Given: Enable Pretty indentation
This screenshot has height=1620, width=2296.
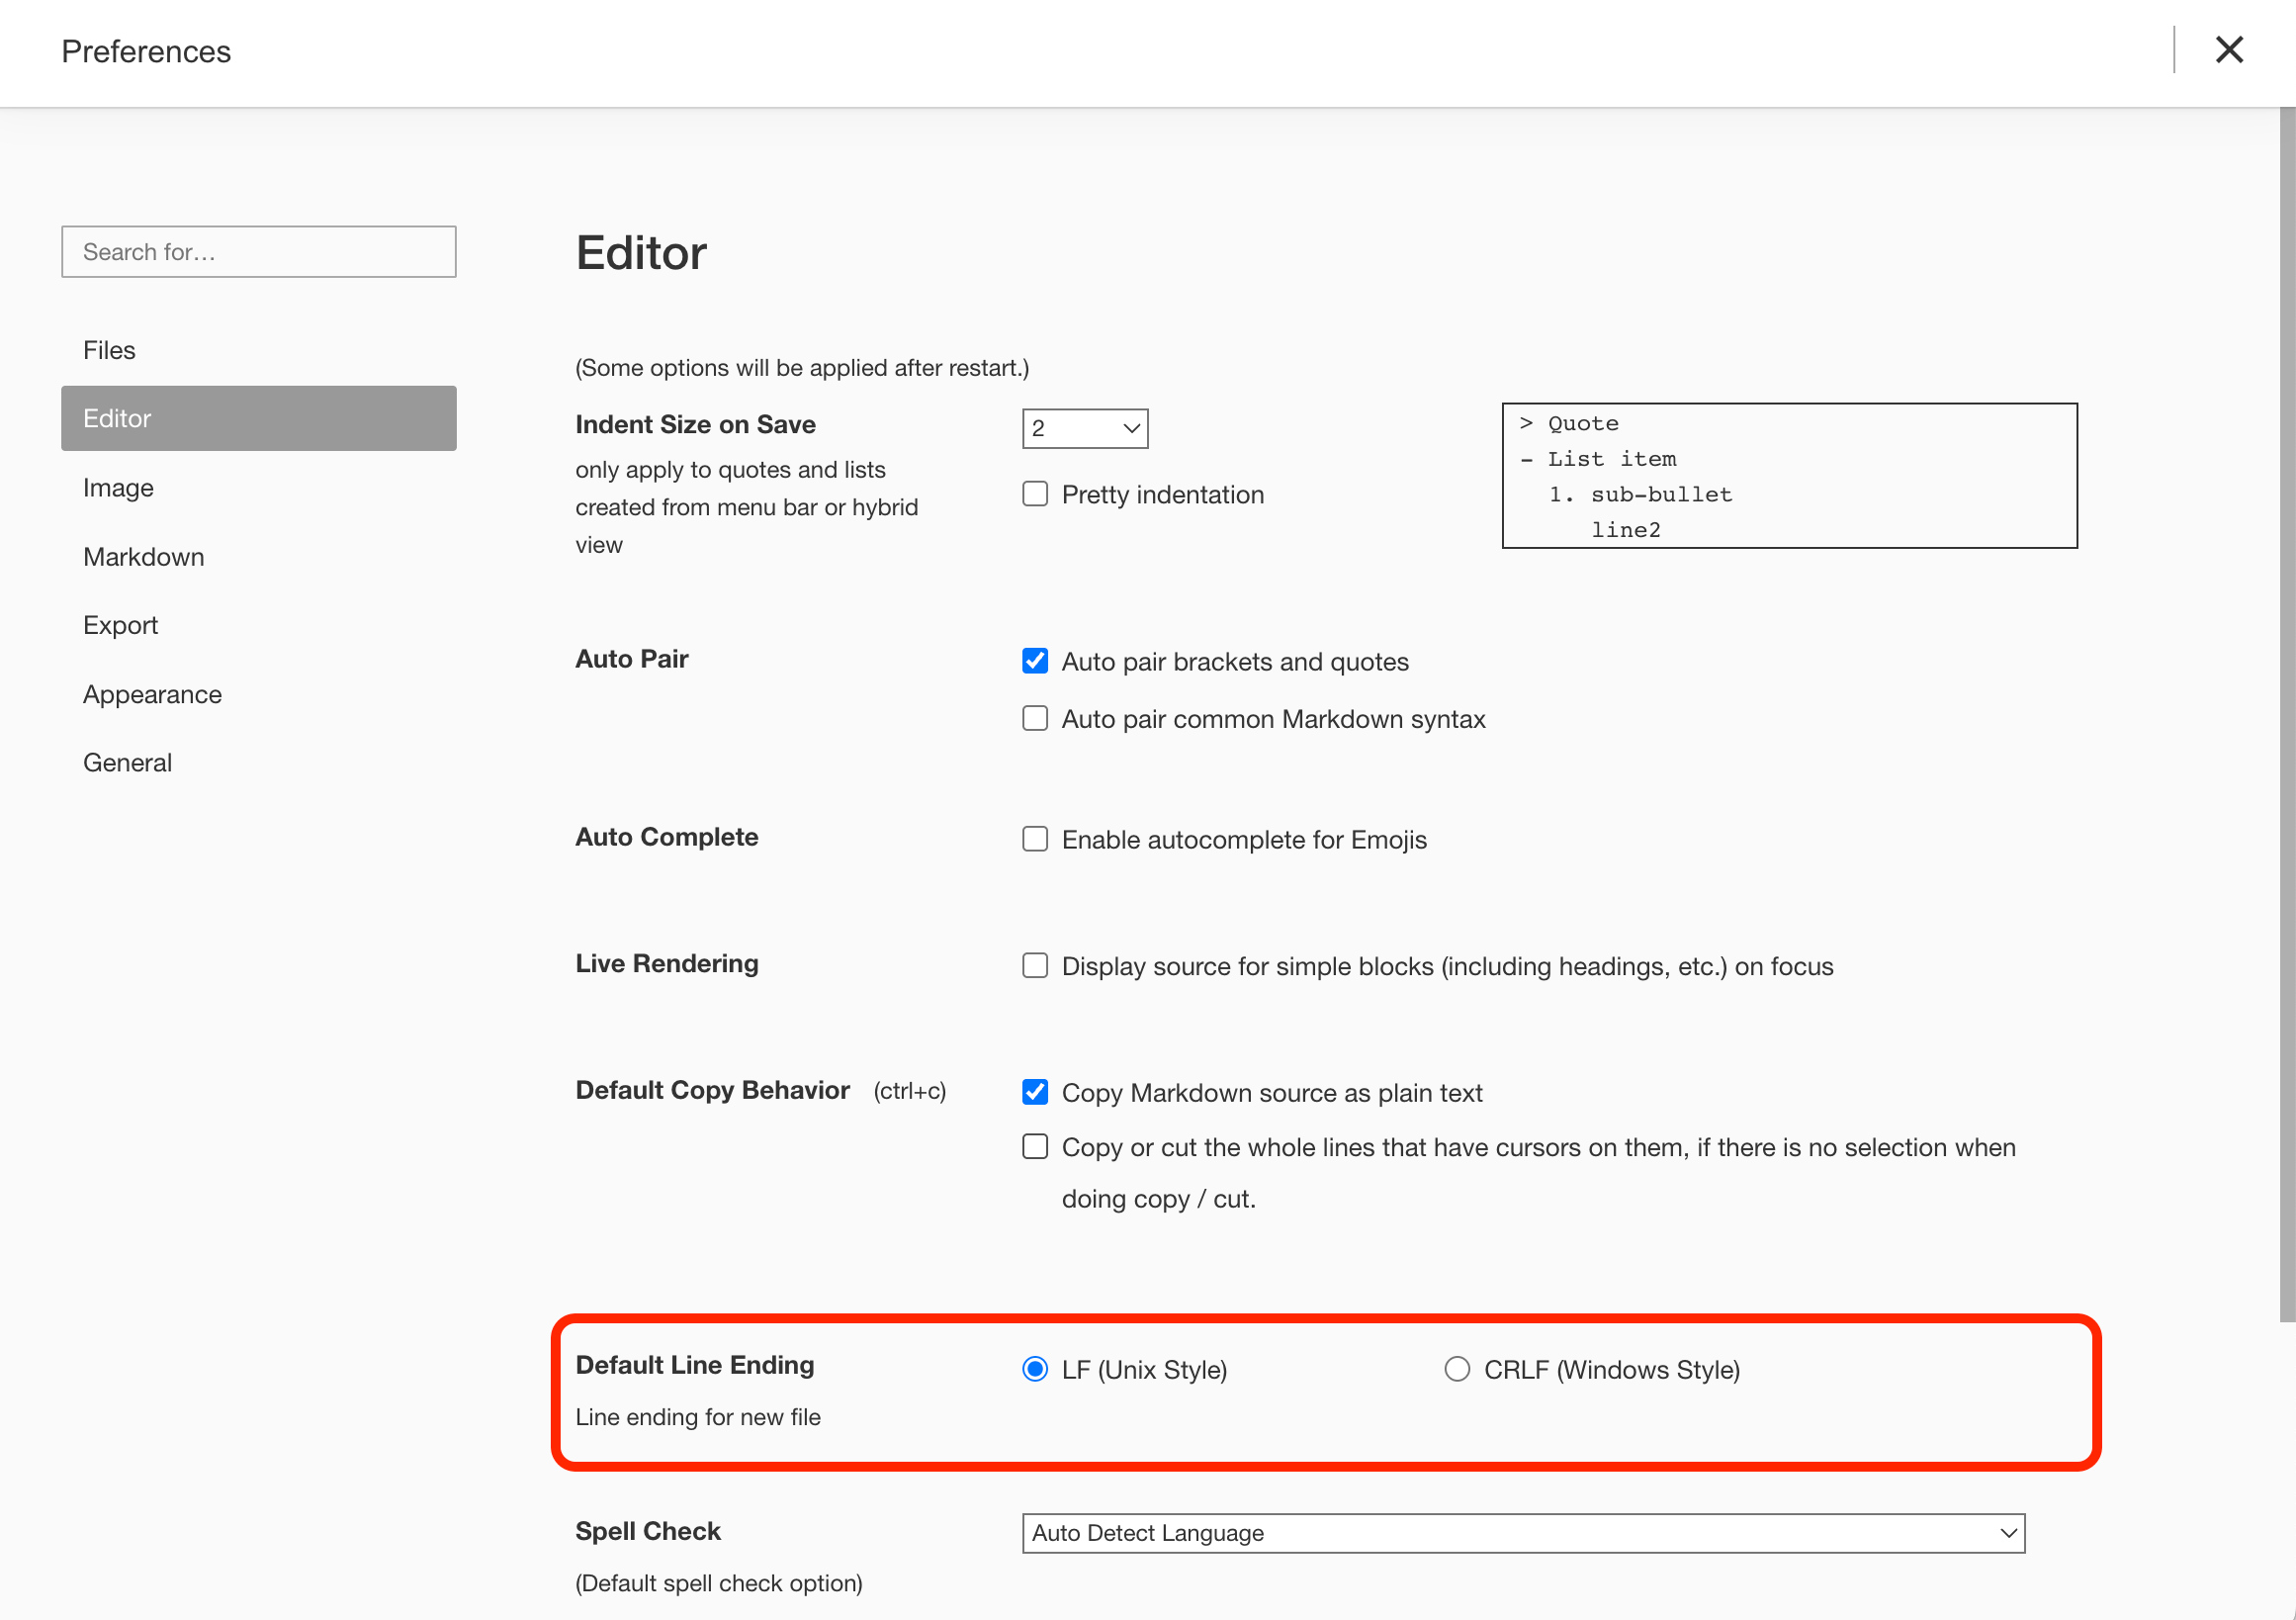Looking at the screenshot, I should tap(1034, 493).
